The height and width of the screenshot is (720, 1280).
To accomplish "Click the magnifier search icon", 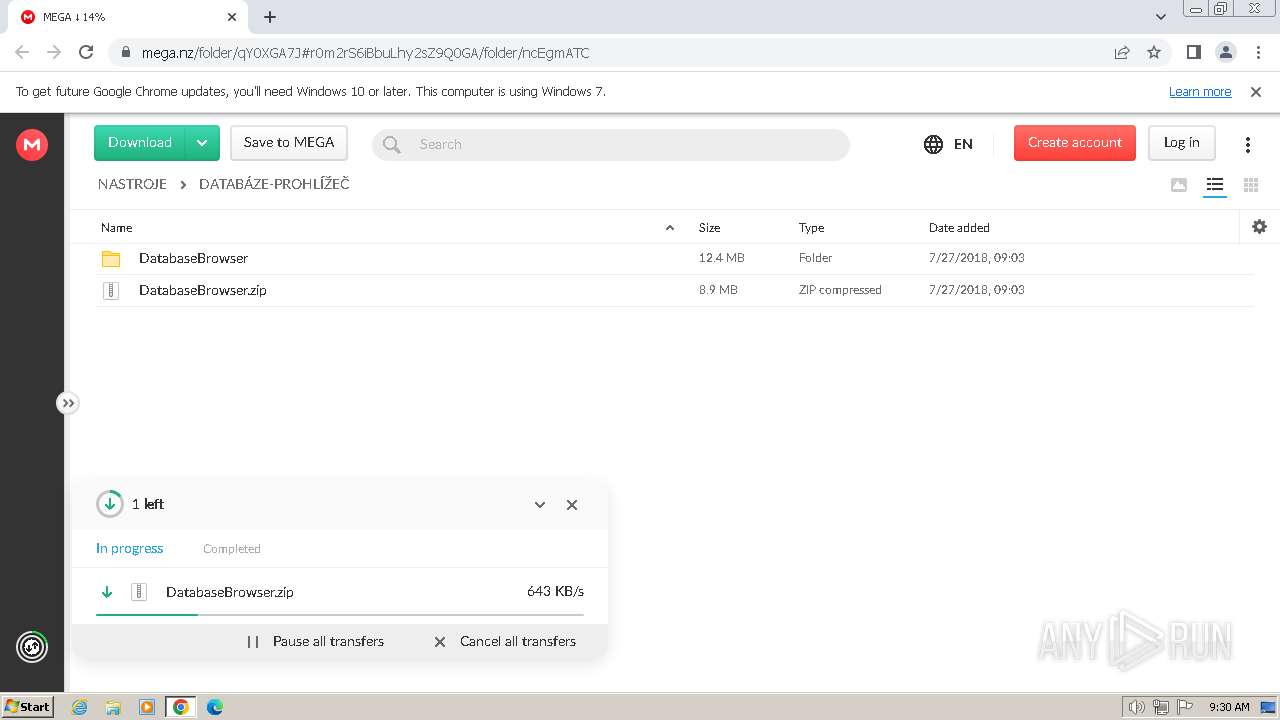I will tap(392, 145).
